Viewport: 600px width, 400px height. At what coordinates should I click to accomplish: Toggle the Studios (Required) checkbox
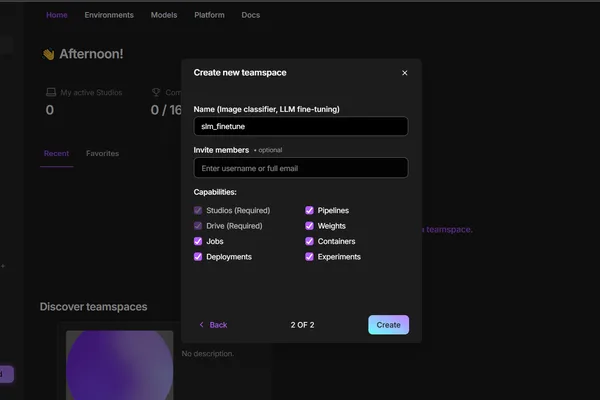[x=198, y=211]
